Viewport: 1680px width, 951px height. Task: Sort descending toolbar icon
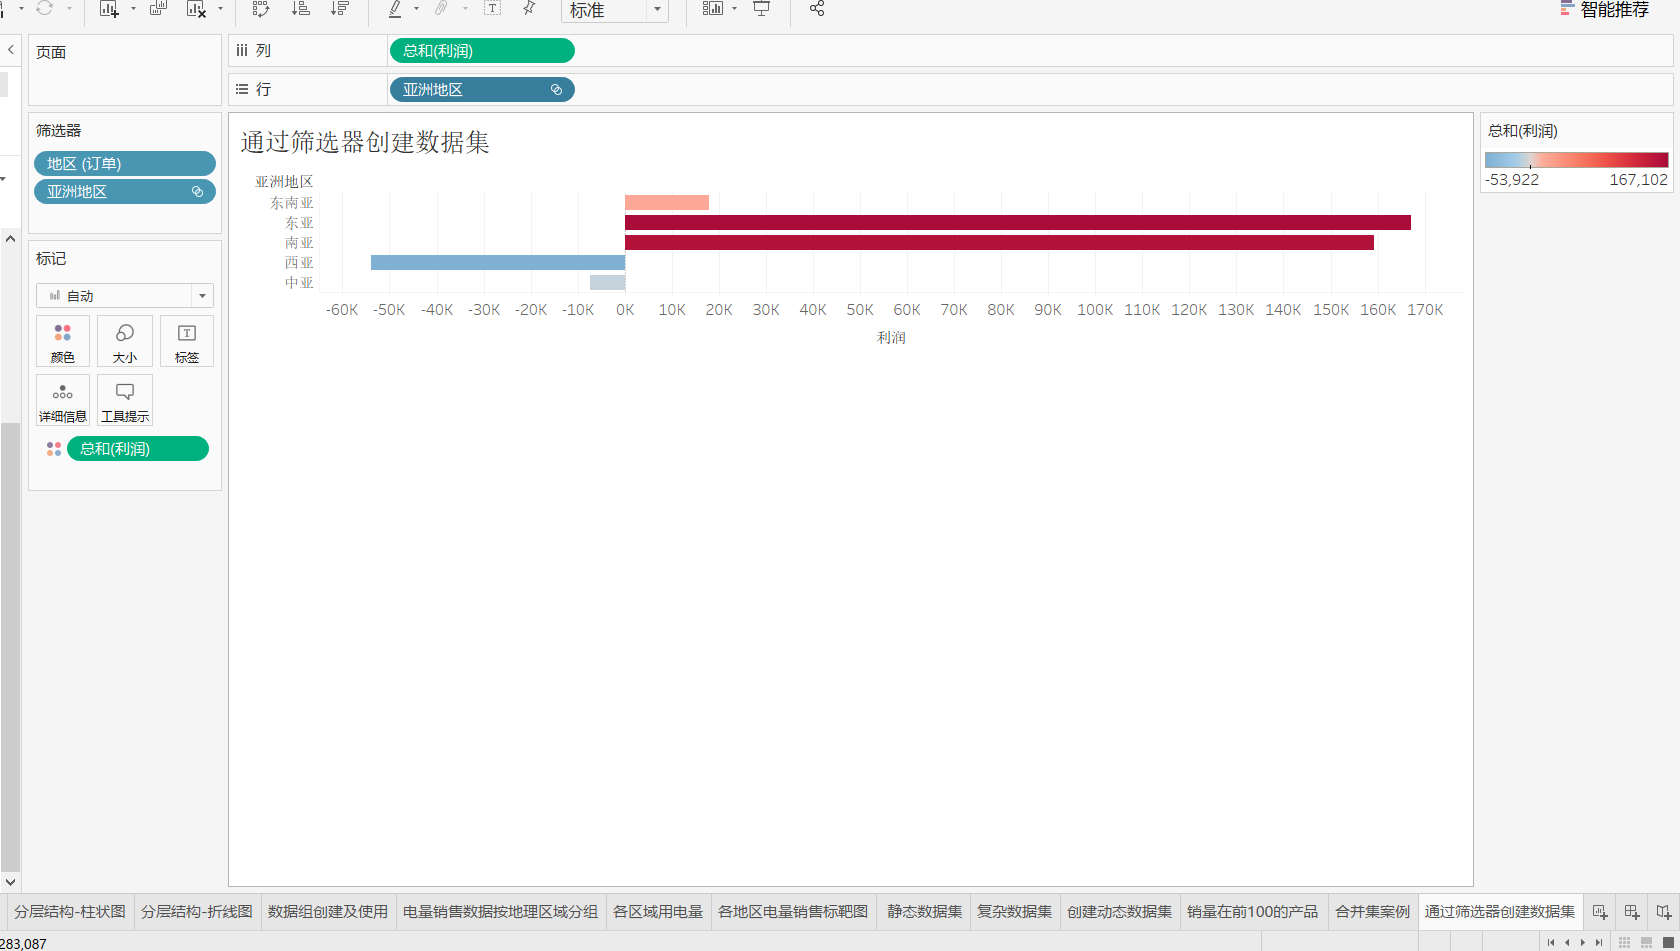340,9
